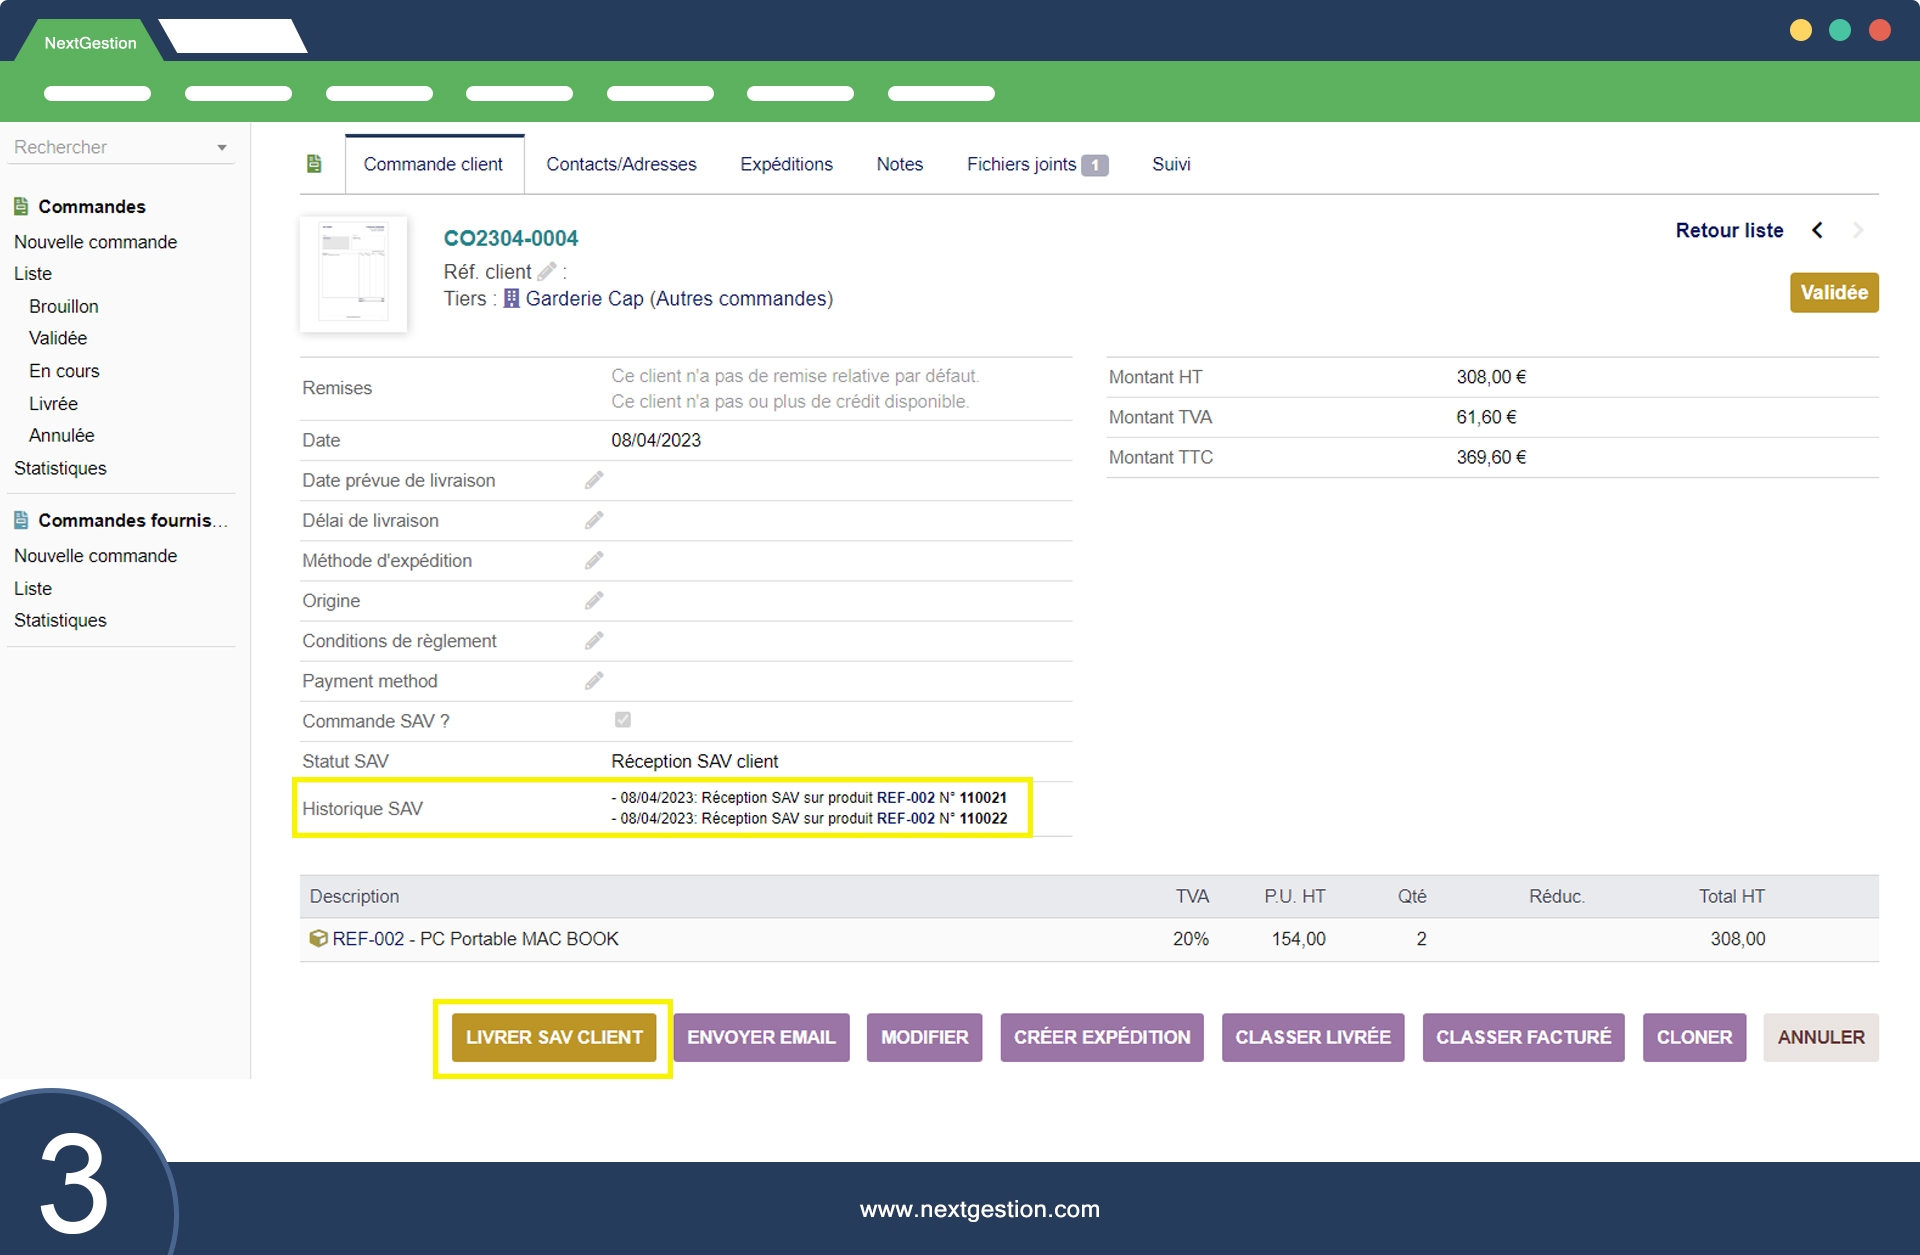Viewport: 1920px width, 1255px height.
Task: Open Garderie Cap third-party link
Action: (x=584, y=298)
